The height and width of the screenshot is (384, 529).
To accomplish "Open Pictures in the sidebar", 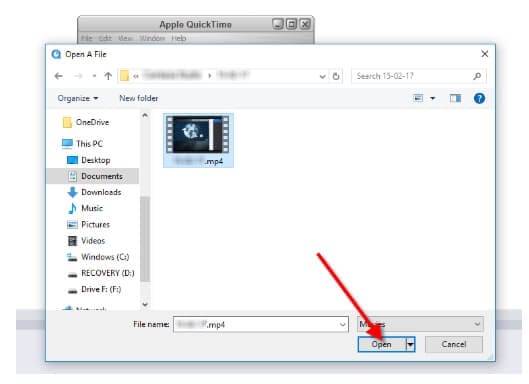I will (x=95, y=224).
